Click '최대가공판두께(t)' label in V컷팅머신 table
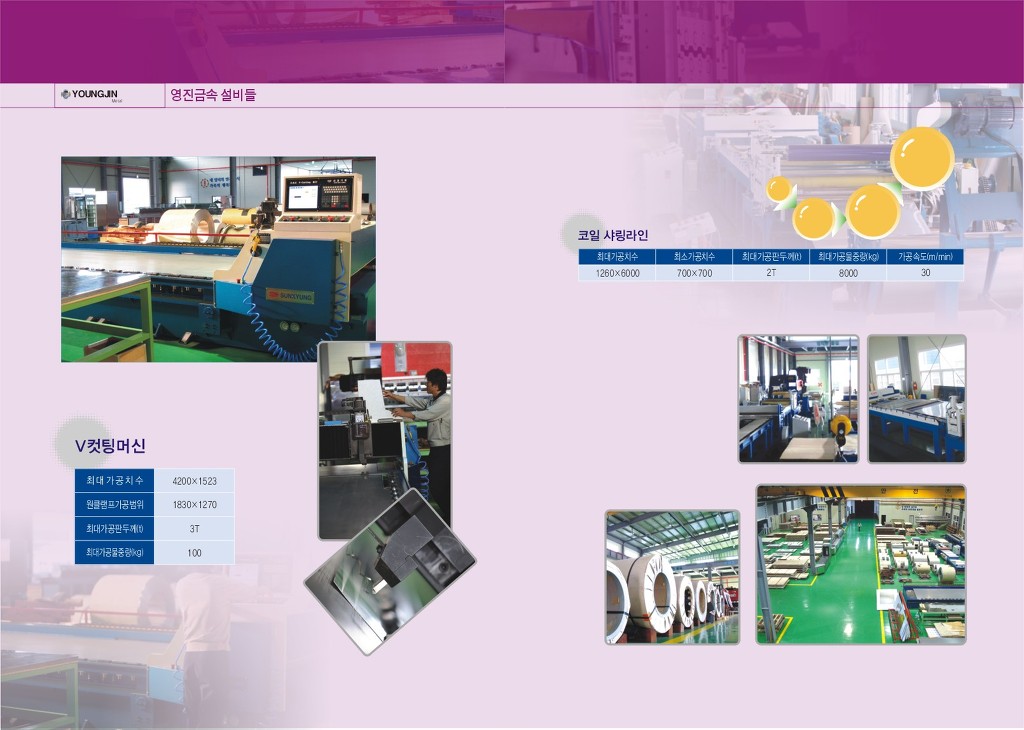The image size is (1024, 730). 114,529
